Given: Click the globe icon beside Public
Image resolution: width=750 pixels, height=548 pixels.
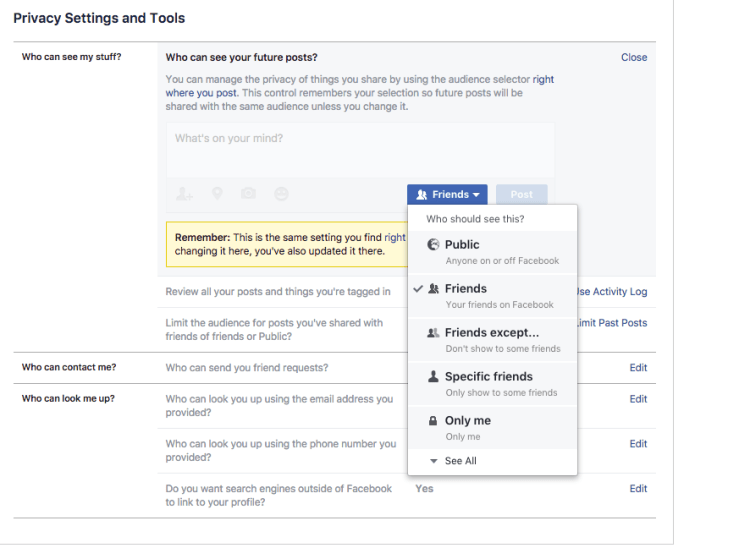Looking at the screenshot, I should 433,245.
